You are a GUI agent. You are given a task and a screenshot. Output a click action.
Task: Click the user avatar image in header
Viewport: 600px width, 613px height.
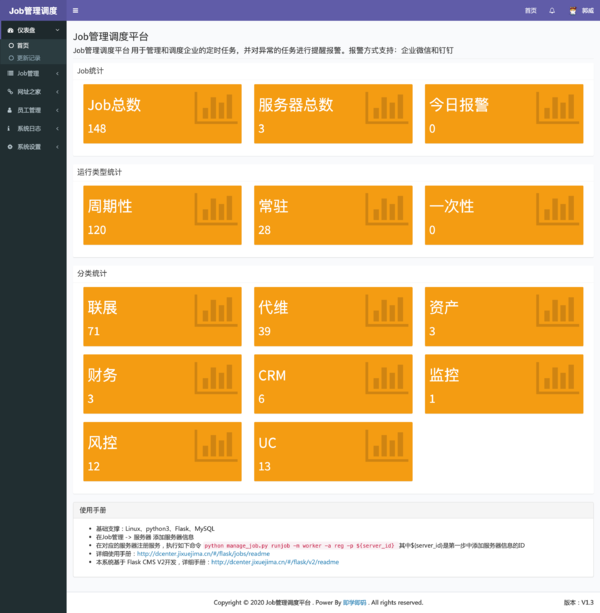coord(573,11)
